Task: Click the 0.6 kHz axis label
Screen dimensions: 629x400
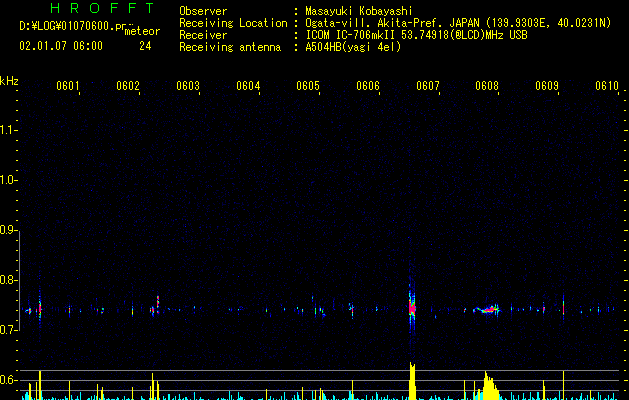Action: [8, 380]
